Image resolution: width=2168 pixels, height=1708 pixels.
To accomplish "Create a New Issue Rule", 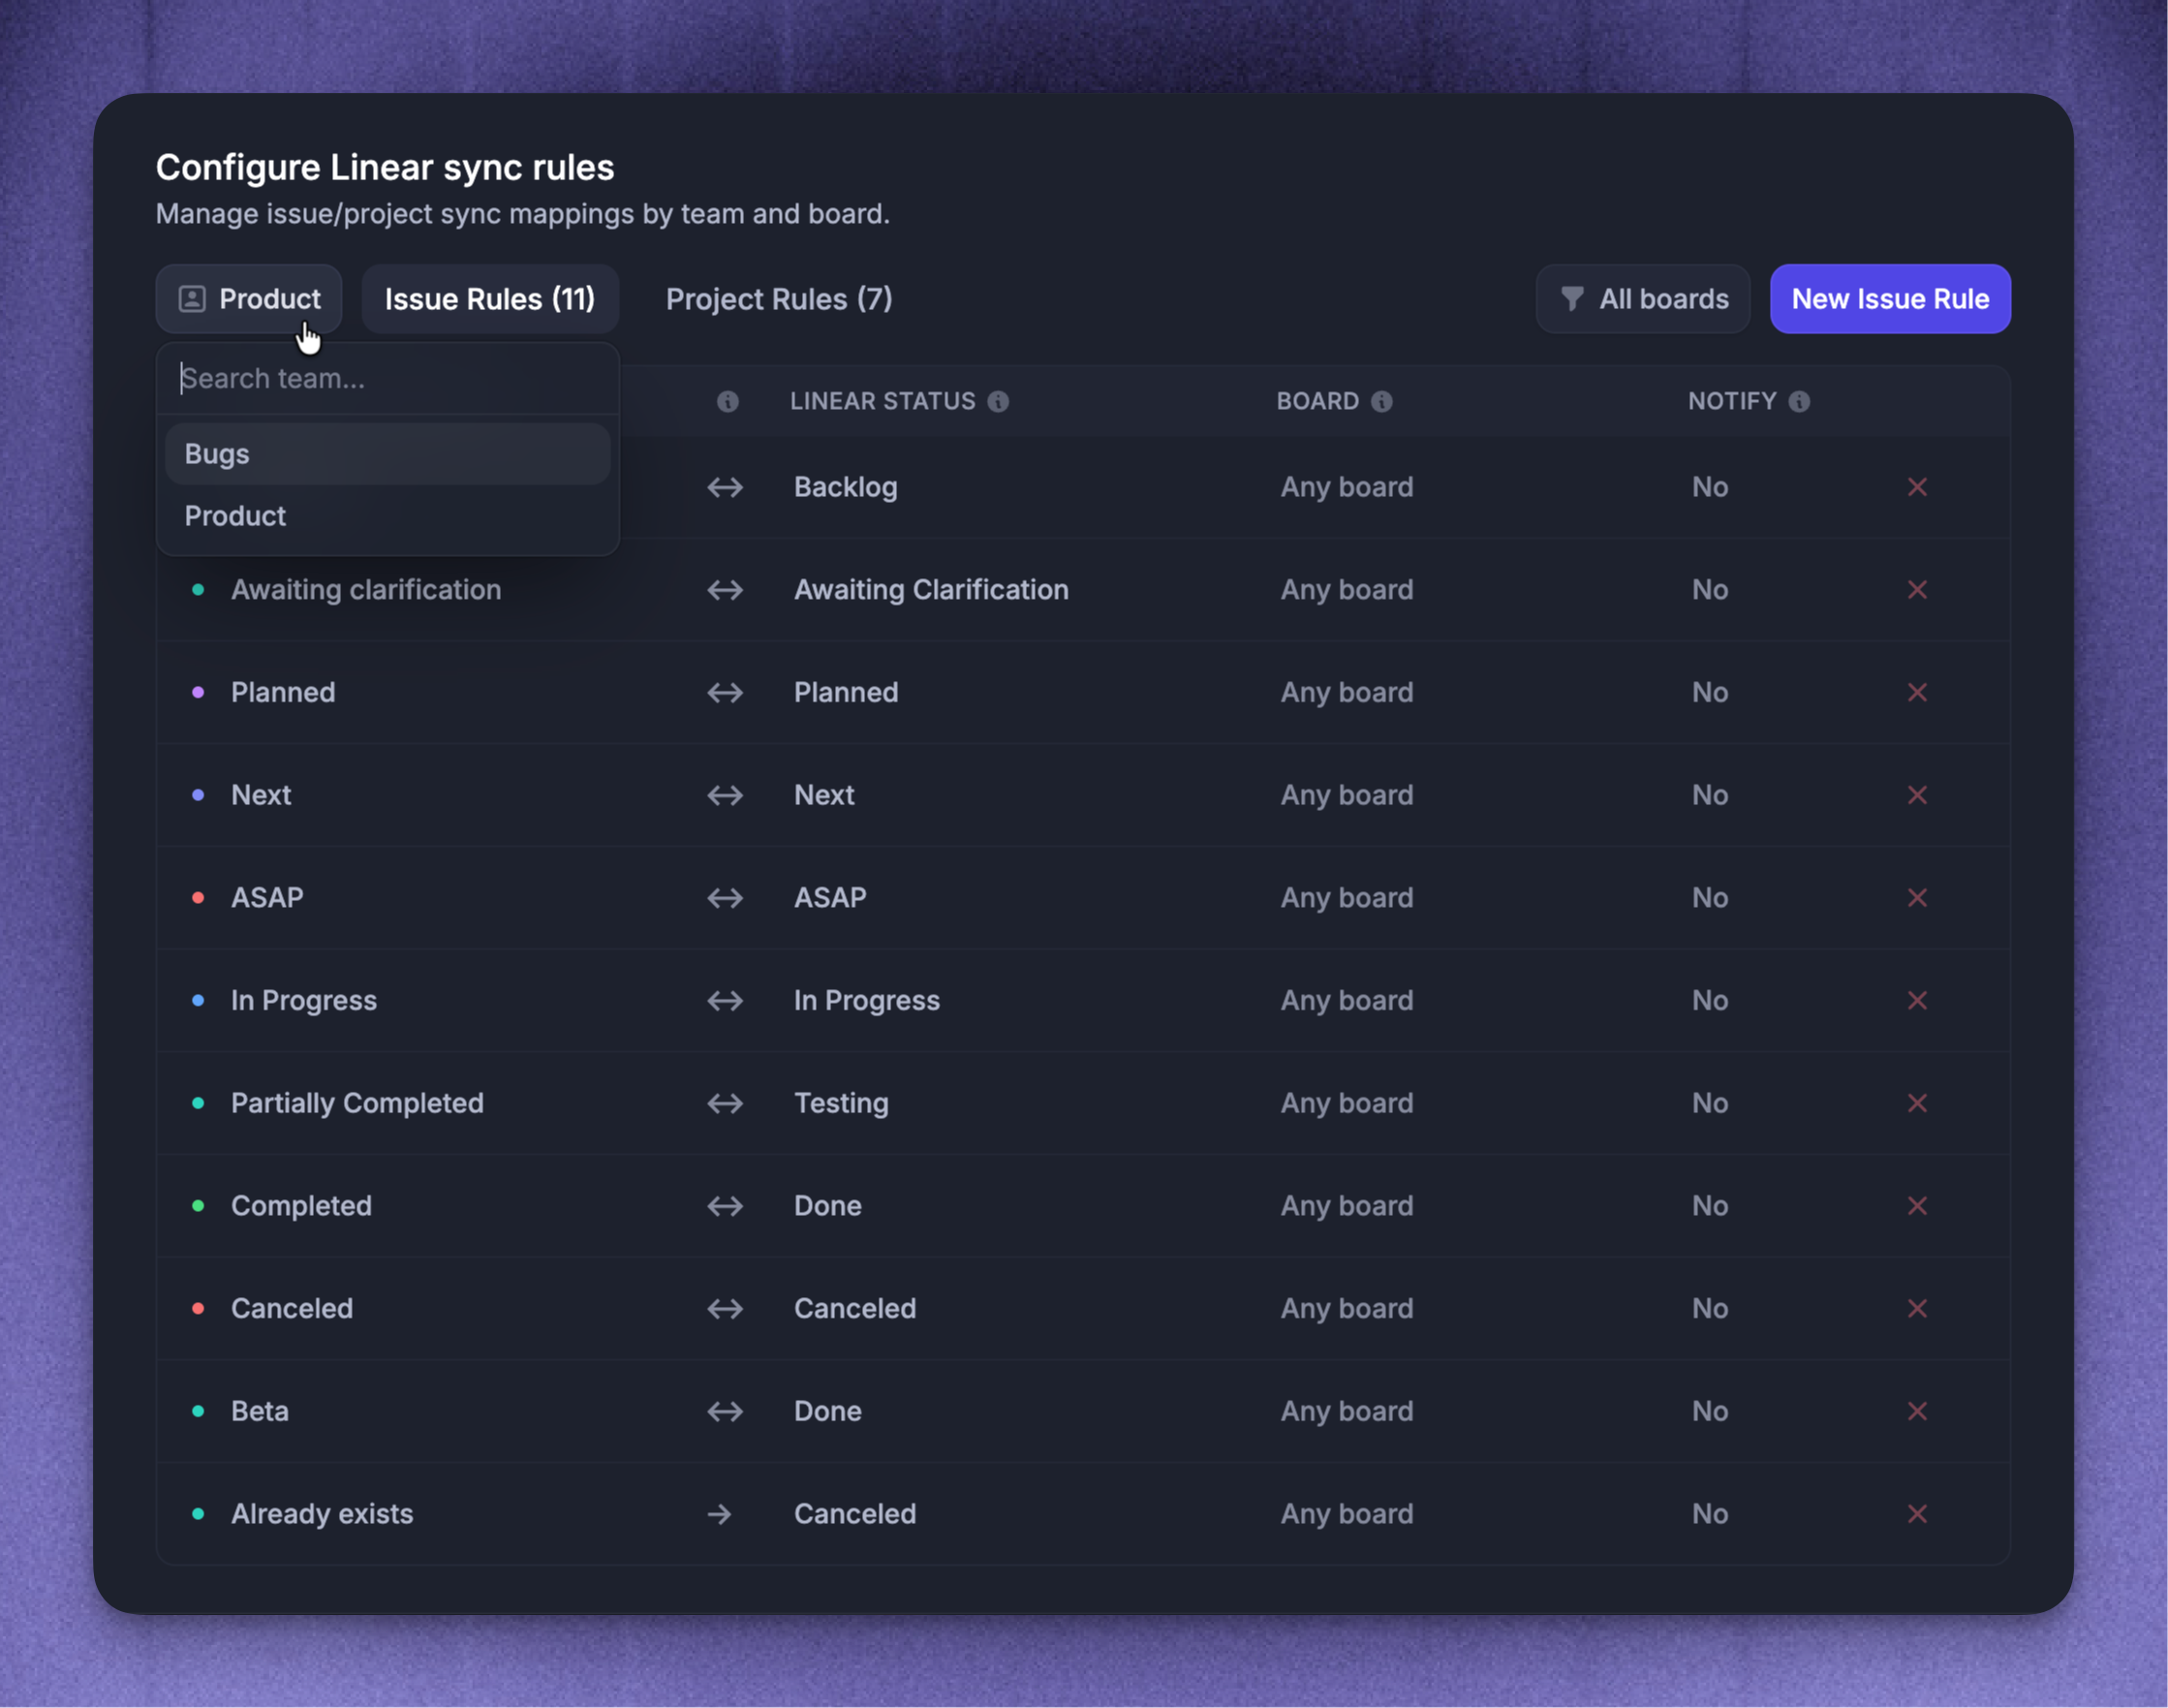I will [x=1890, y=299].
